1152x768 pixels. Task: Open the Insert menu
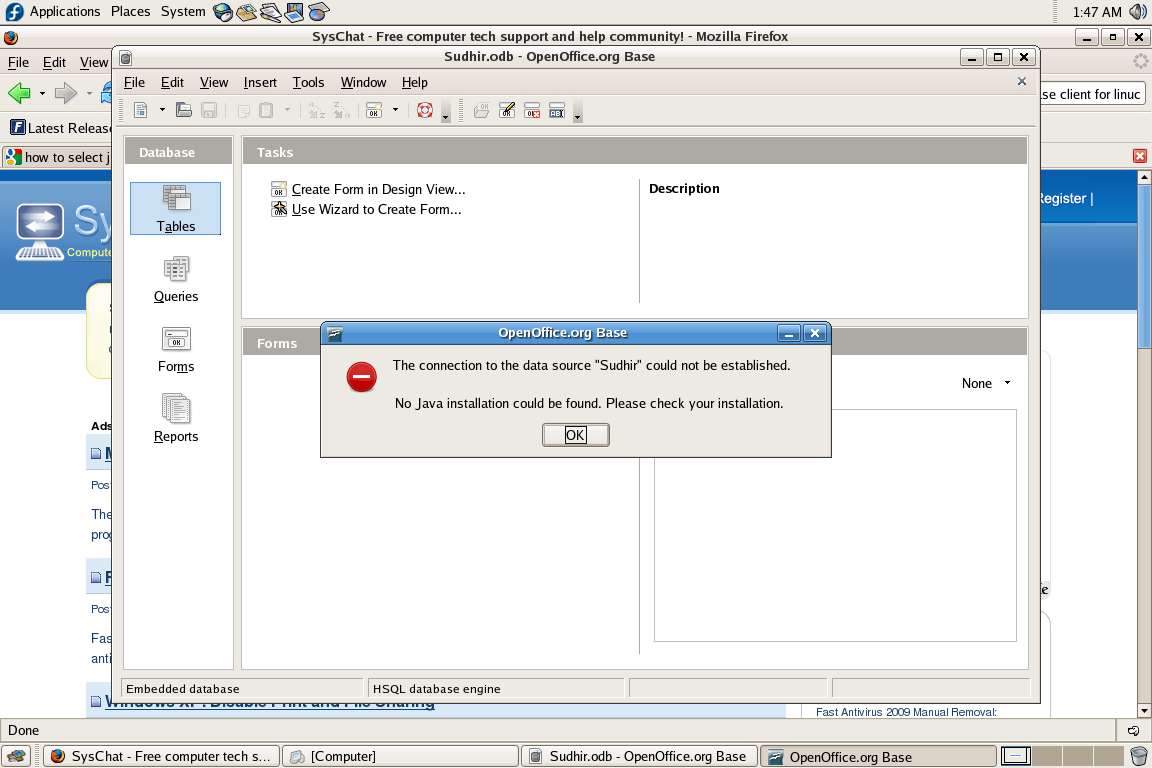[260, 82]
